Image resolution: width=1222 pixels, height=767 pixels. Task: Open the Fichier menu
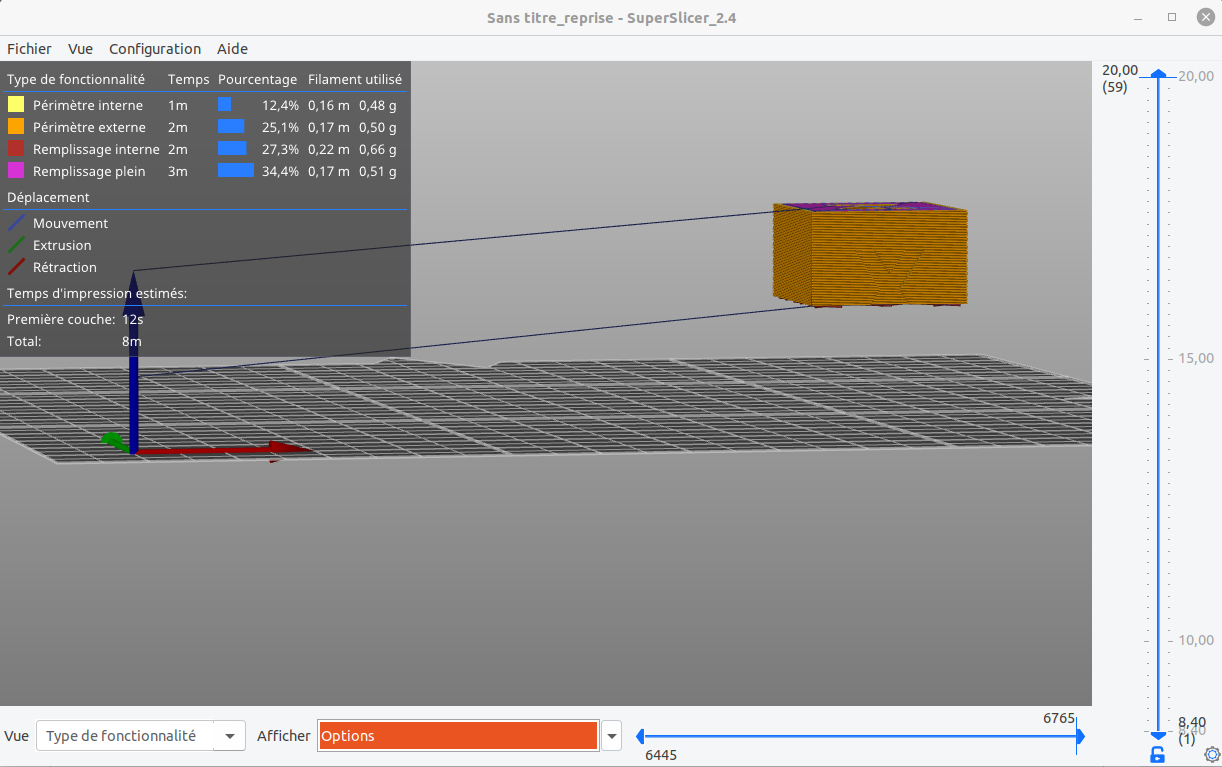pos(29,48)
